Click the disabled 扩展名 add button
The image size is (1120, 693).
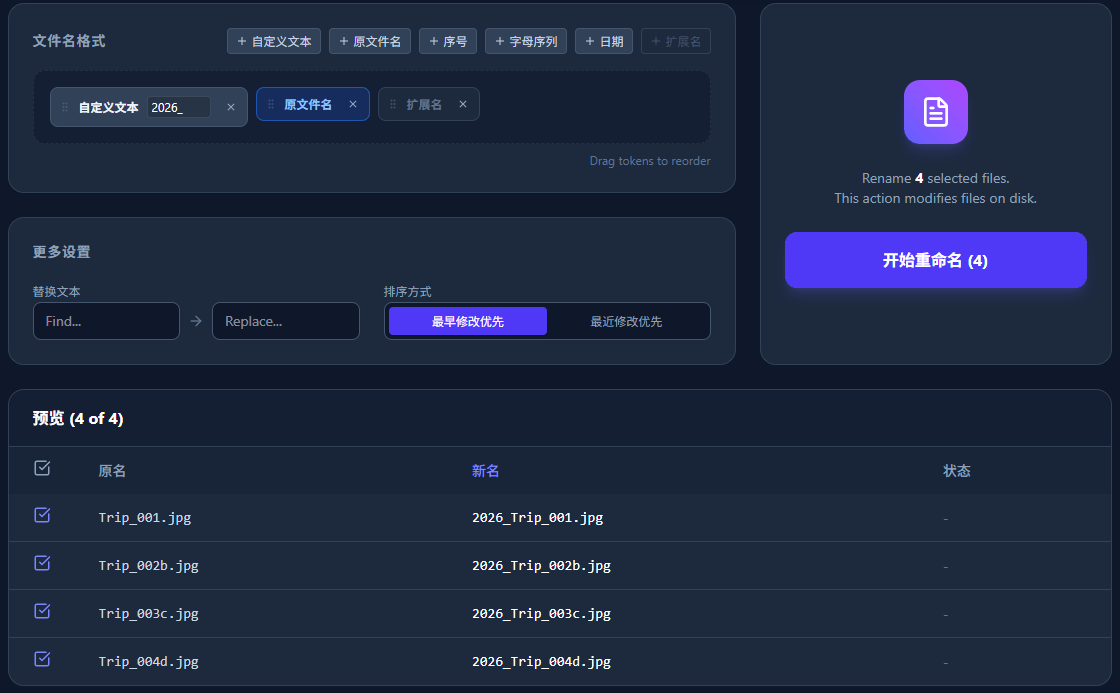coord(676,41)
